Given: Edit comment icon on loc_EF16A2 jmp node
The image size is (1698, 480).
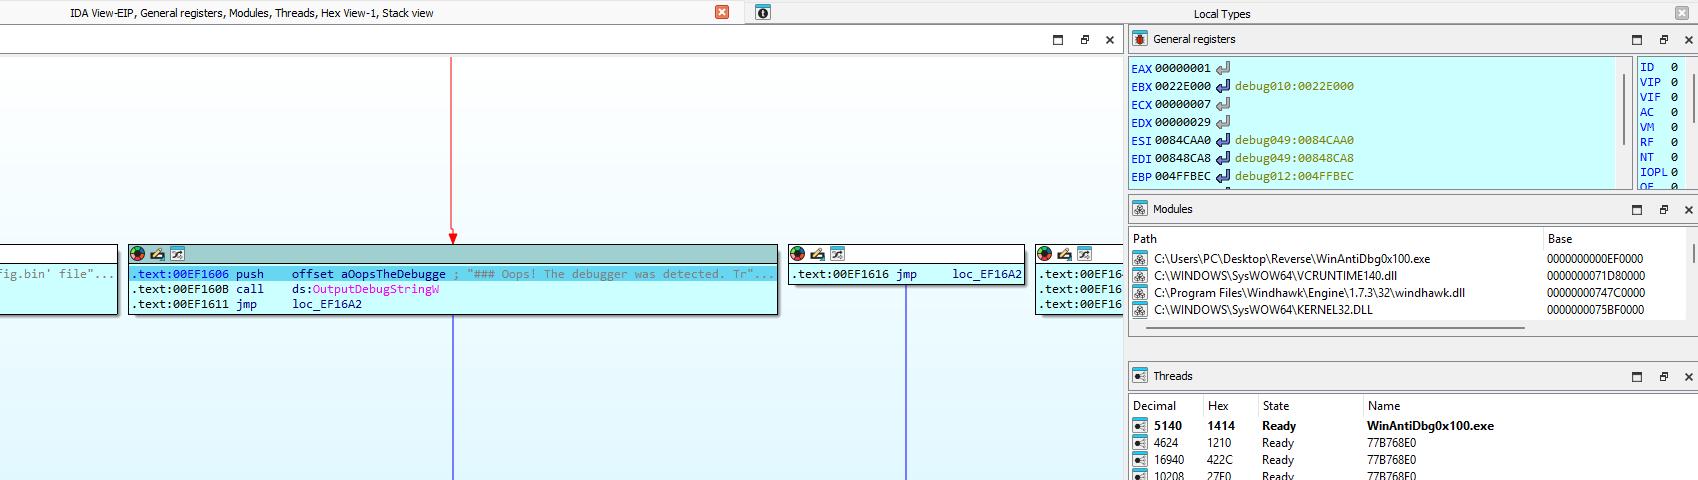Looking at the screenshot, I should pos(817,254).
